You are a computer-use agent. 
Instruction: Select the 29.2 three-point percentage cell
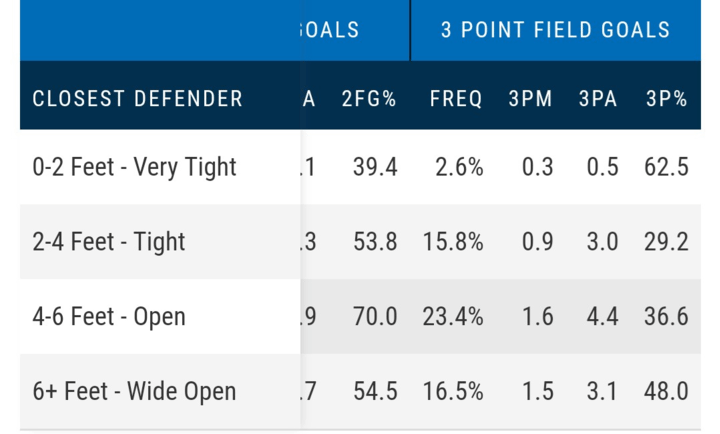point(666,241)
